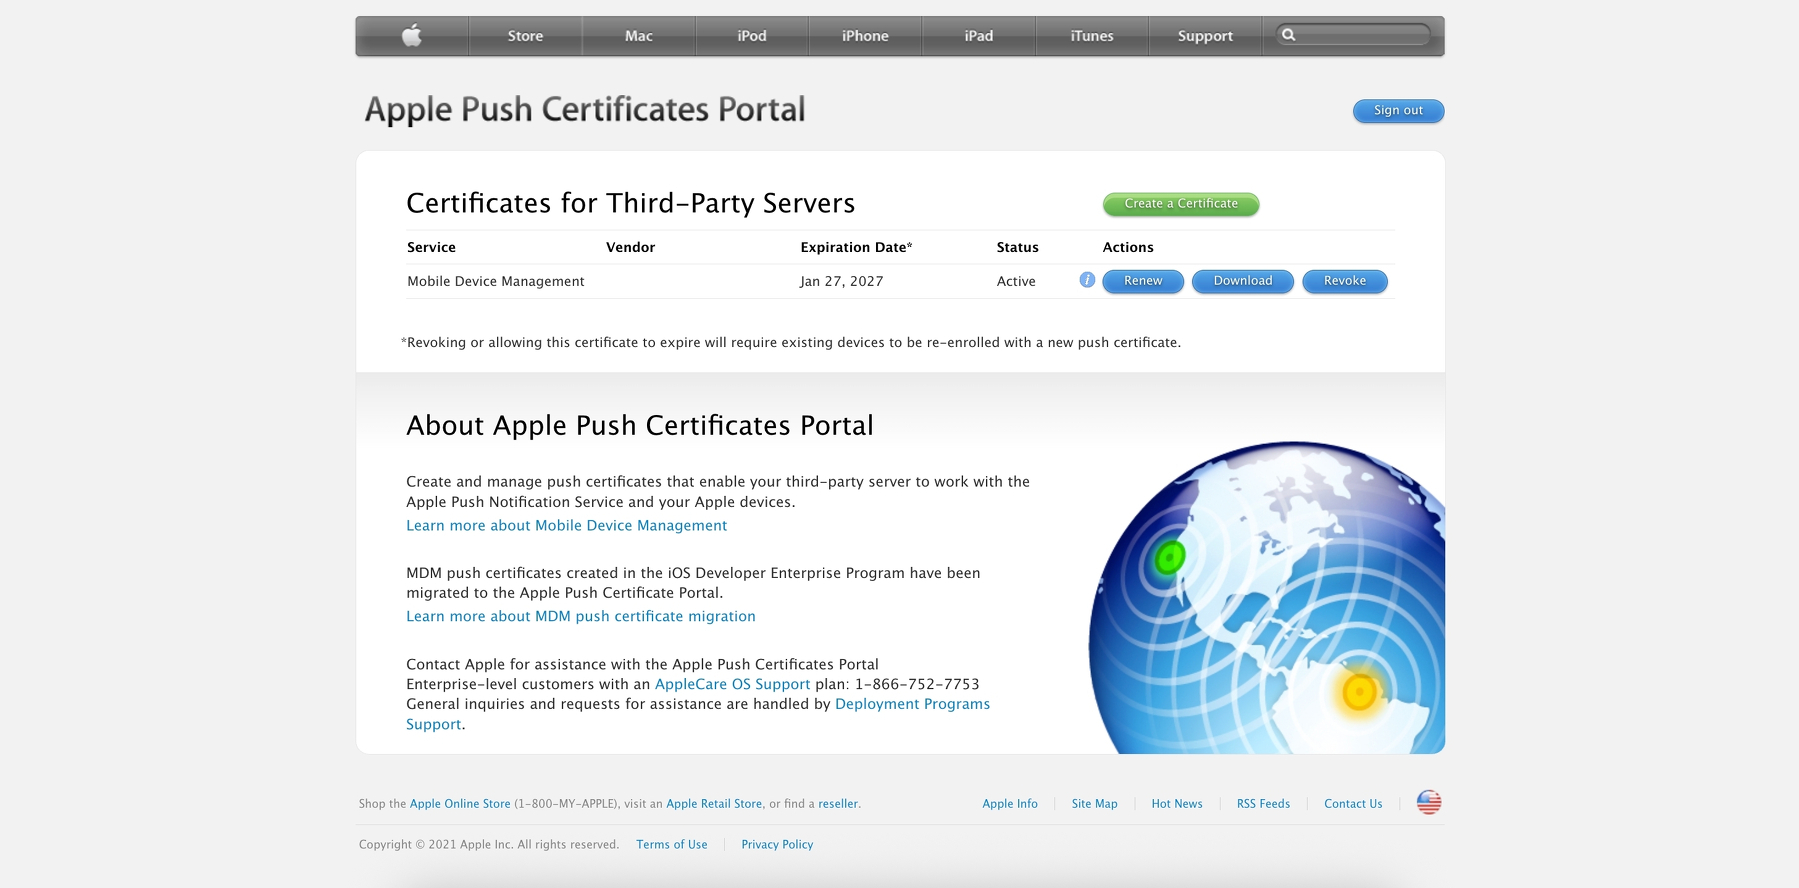Open Learn more about Mobile Device Management

click(x=566, y=525)
